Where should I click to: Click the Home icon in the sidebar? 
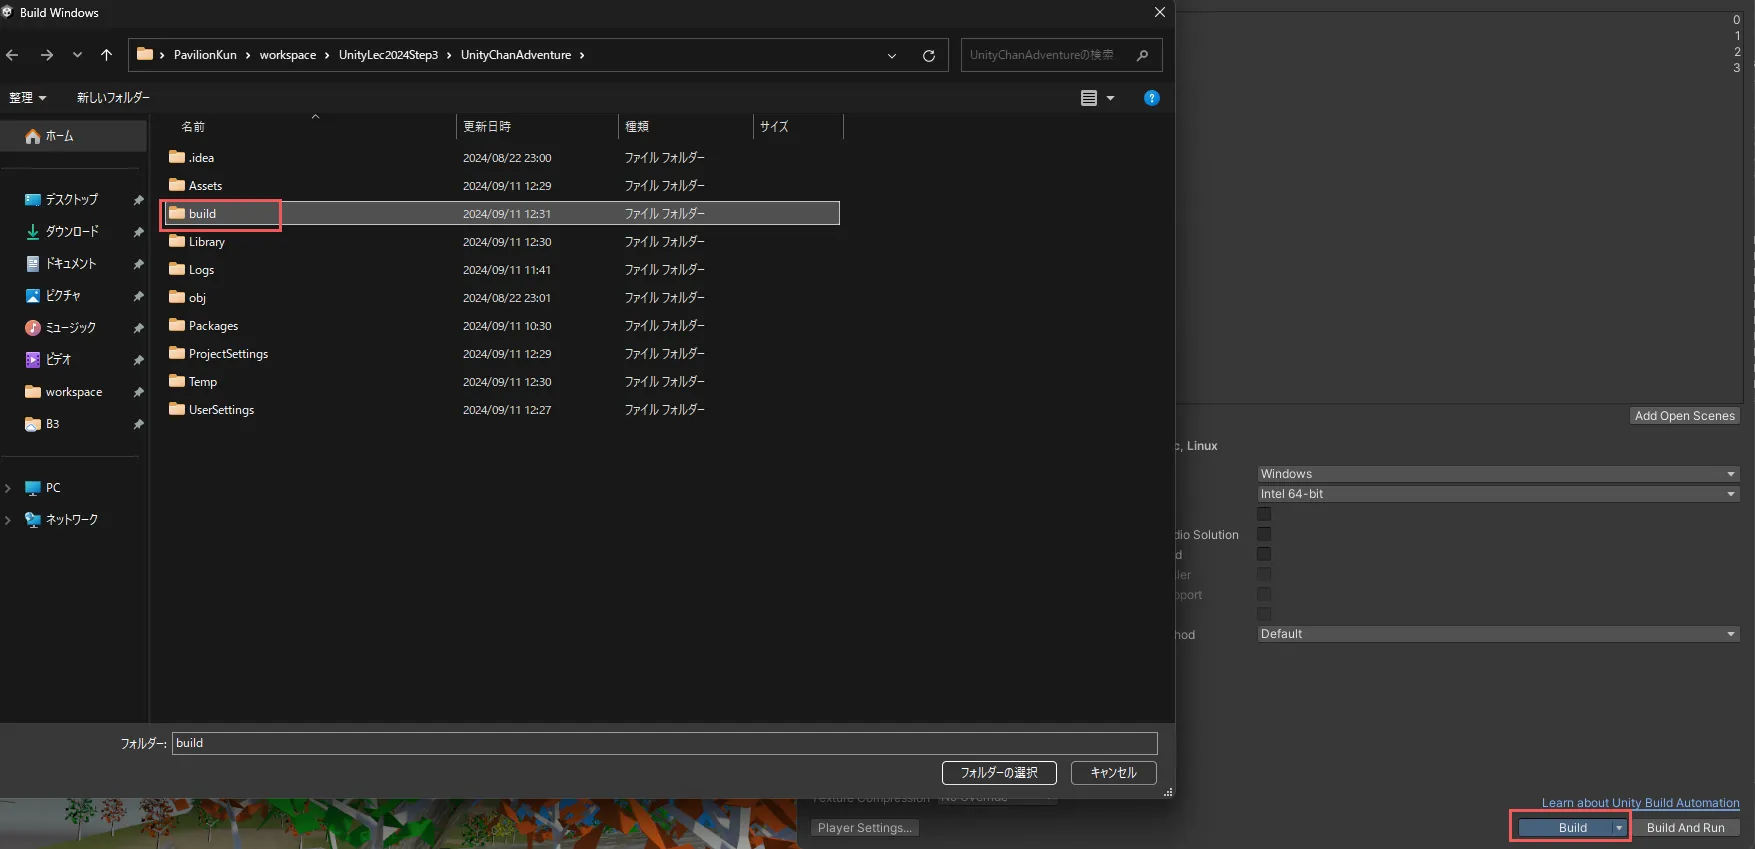(33, 136)
